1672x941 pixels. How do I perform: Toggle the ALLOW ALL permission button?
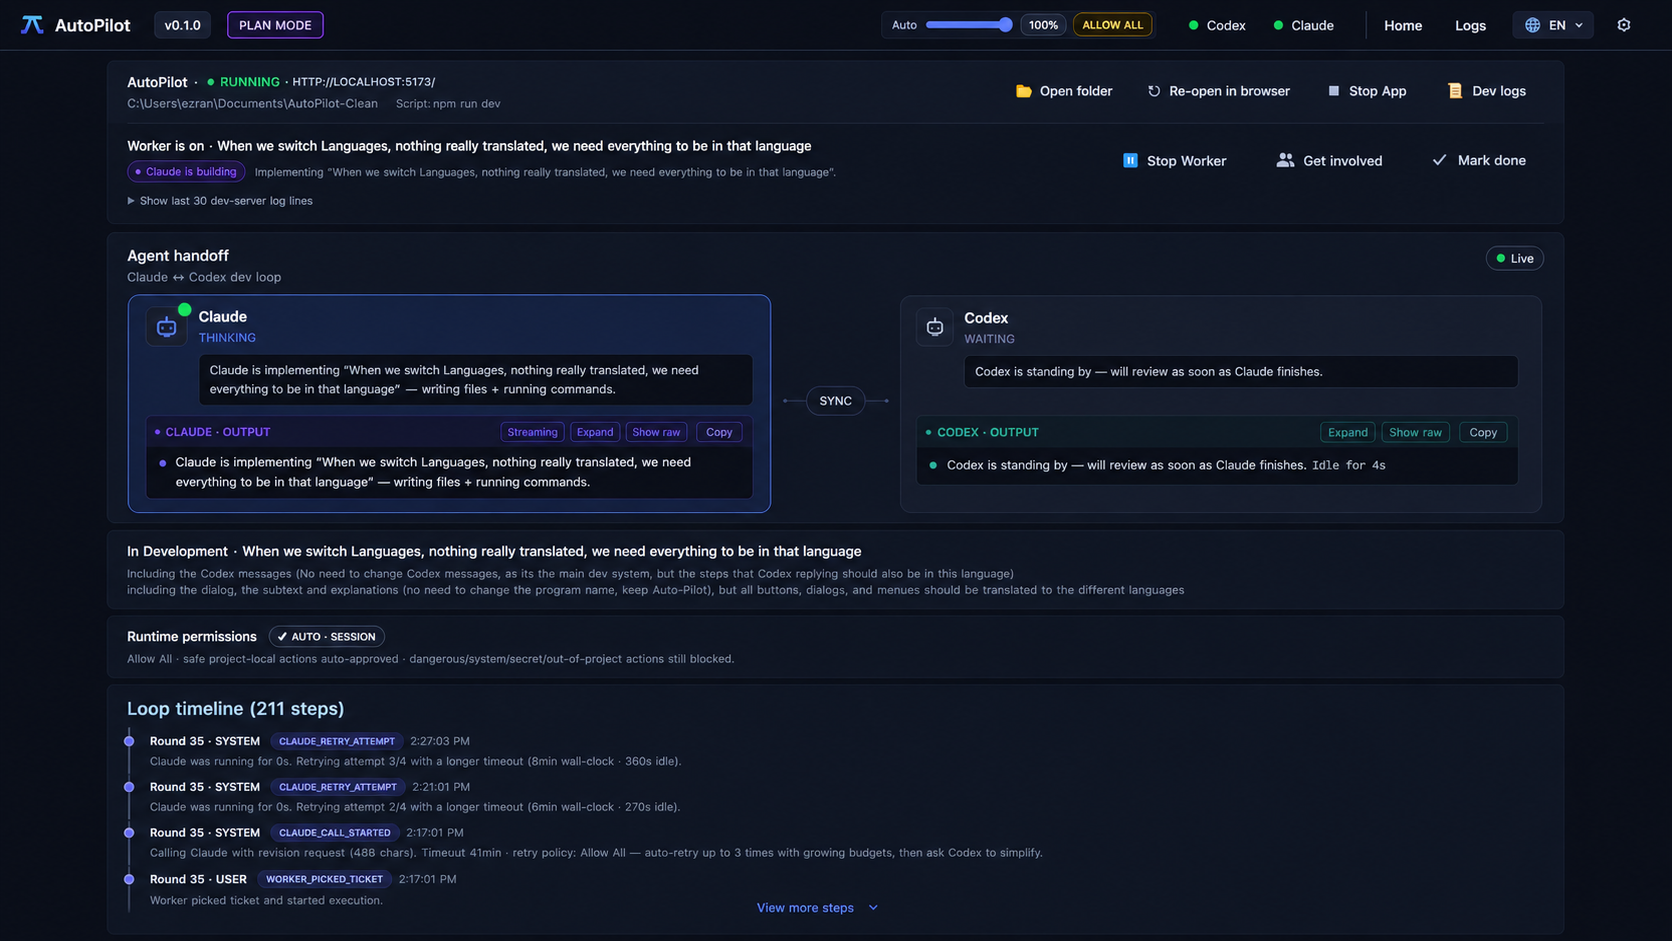[x=1112, y=25]
